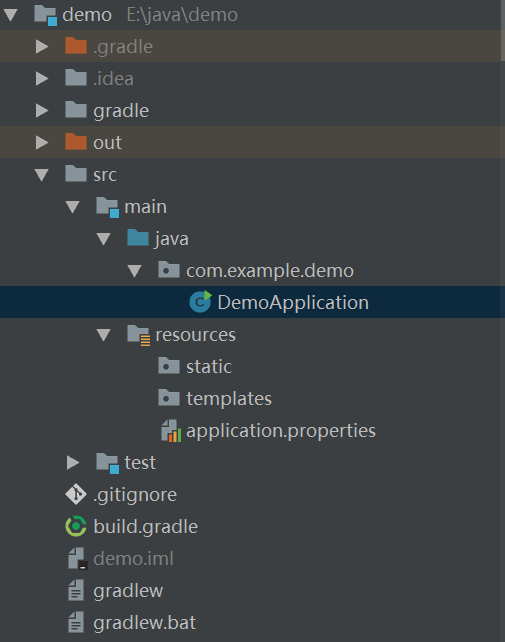Click the resources root folder icon

point(139,336)
